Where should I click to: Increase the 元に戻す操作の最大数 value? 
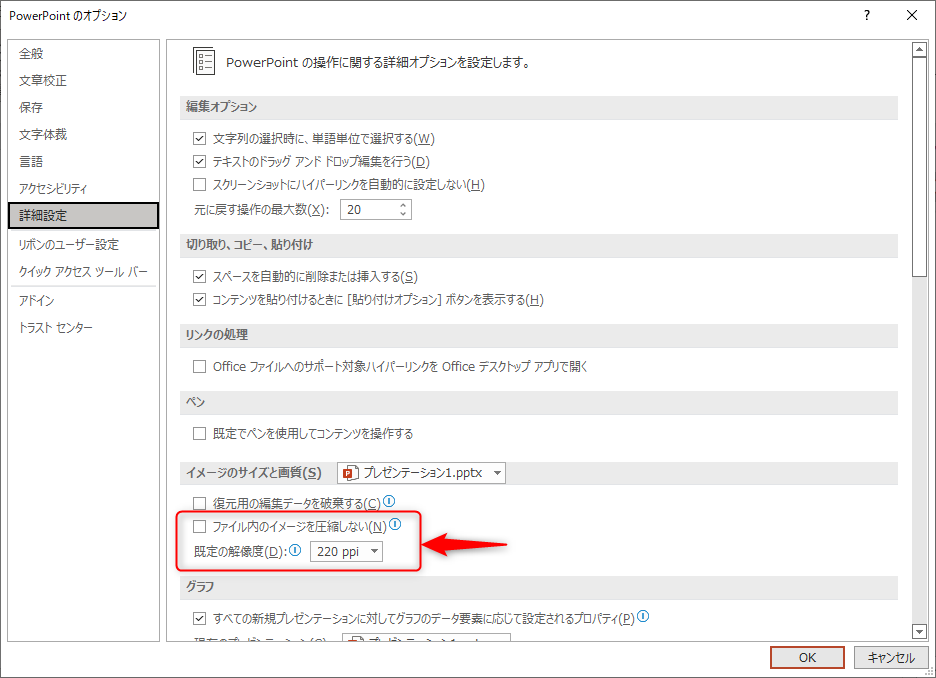coord(403,205)
